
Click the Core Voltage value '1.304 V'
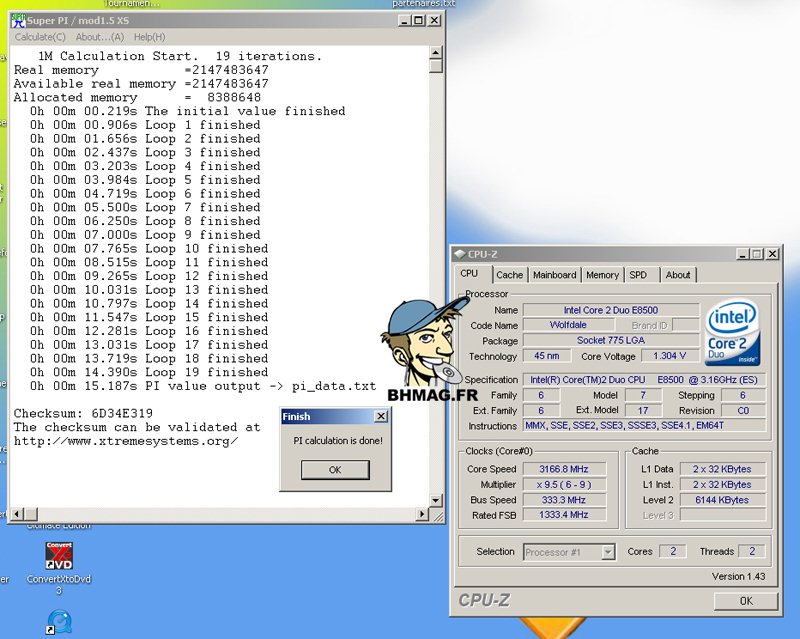669,356
